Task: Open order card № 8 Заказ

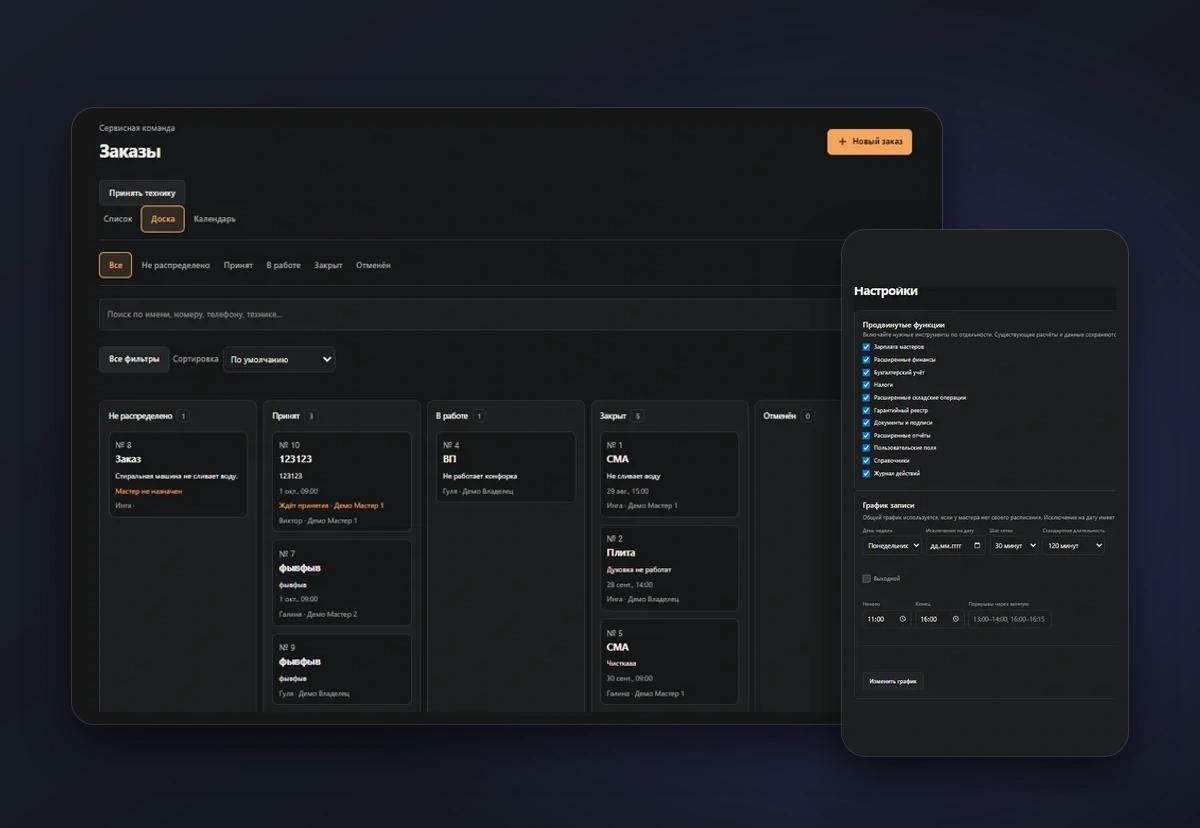Action: 178,474
